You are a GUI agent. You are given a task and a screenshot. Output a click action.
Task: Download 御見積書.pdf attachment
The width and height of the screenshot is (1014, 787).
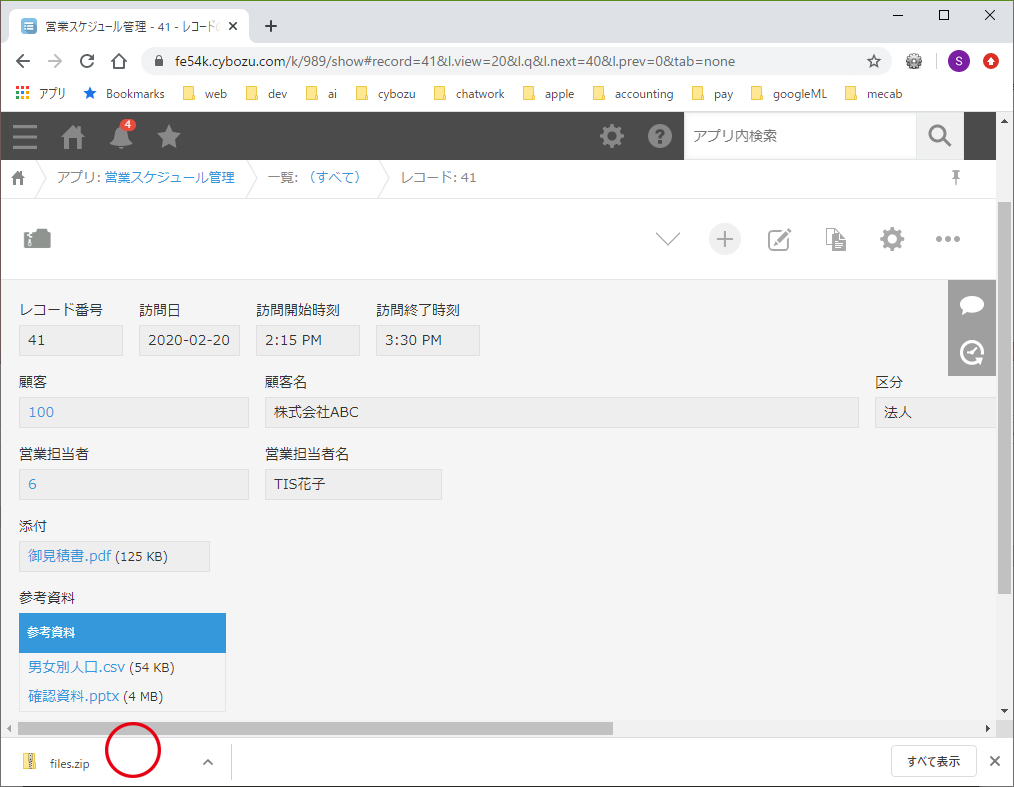(69, 556)
